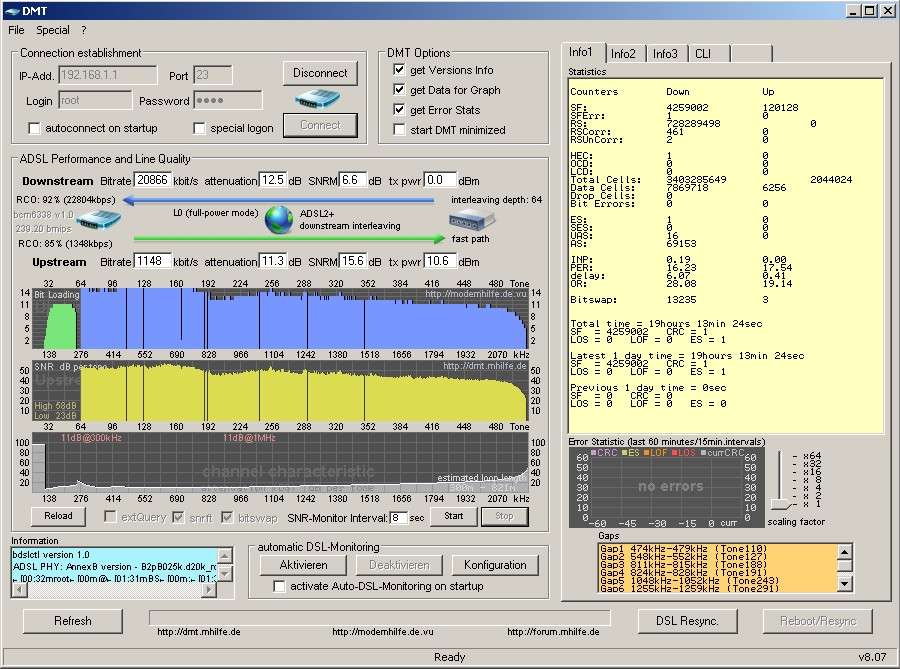Open Konfiguration for DSL monitoring
Image resolution: width=900 pixels, height=669 pixels.
(x=495, y=565)
